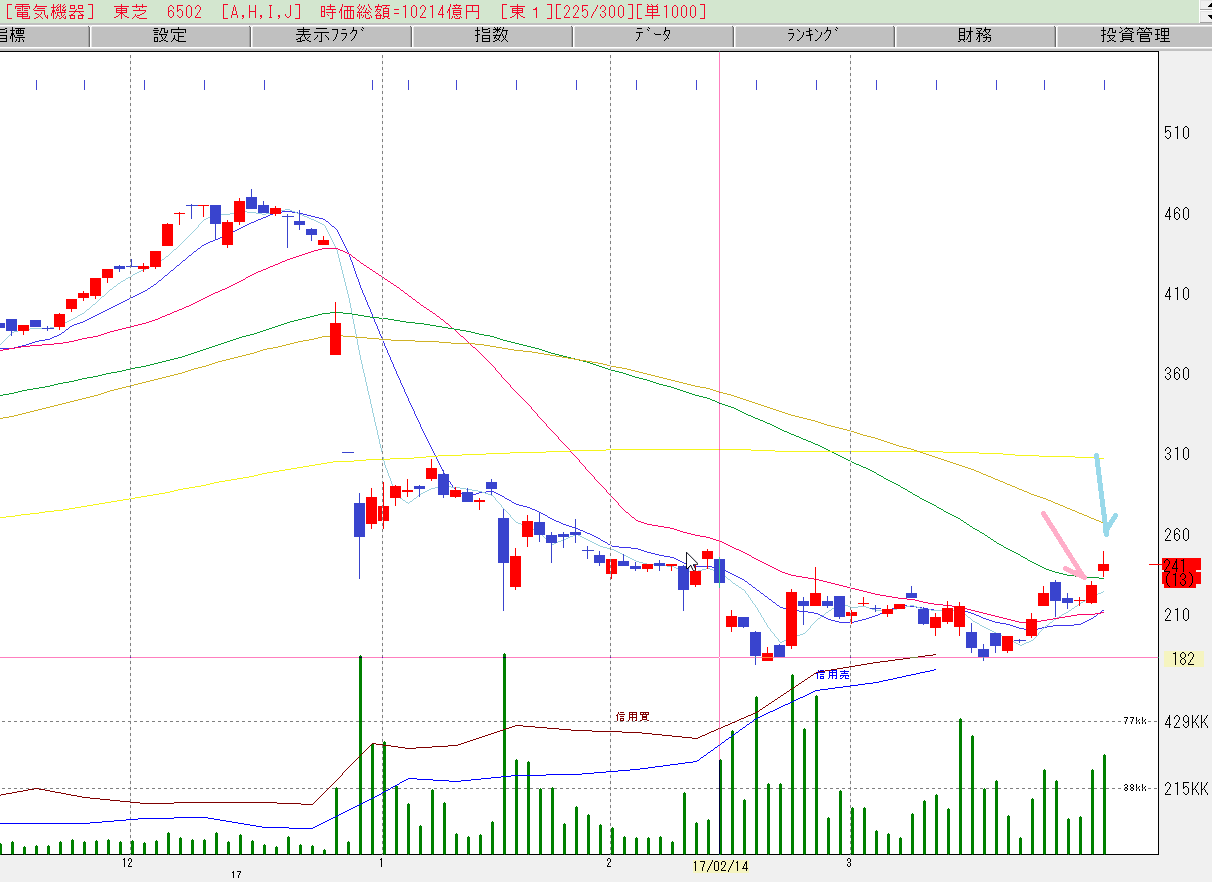This screenshot has width=1212, height=882.
Task: Click the 429KK volume axis label
Action: click(x=1185, y=722)
